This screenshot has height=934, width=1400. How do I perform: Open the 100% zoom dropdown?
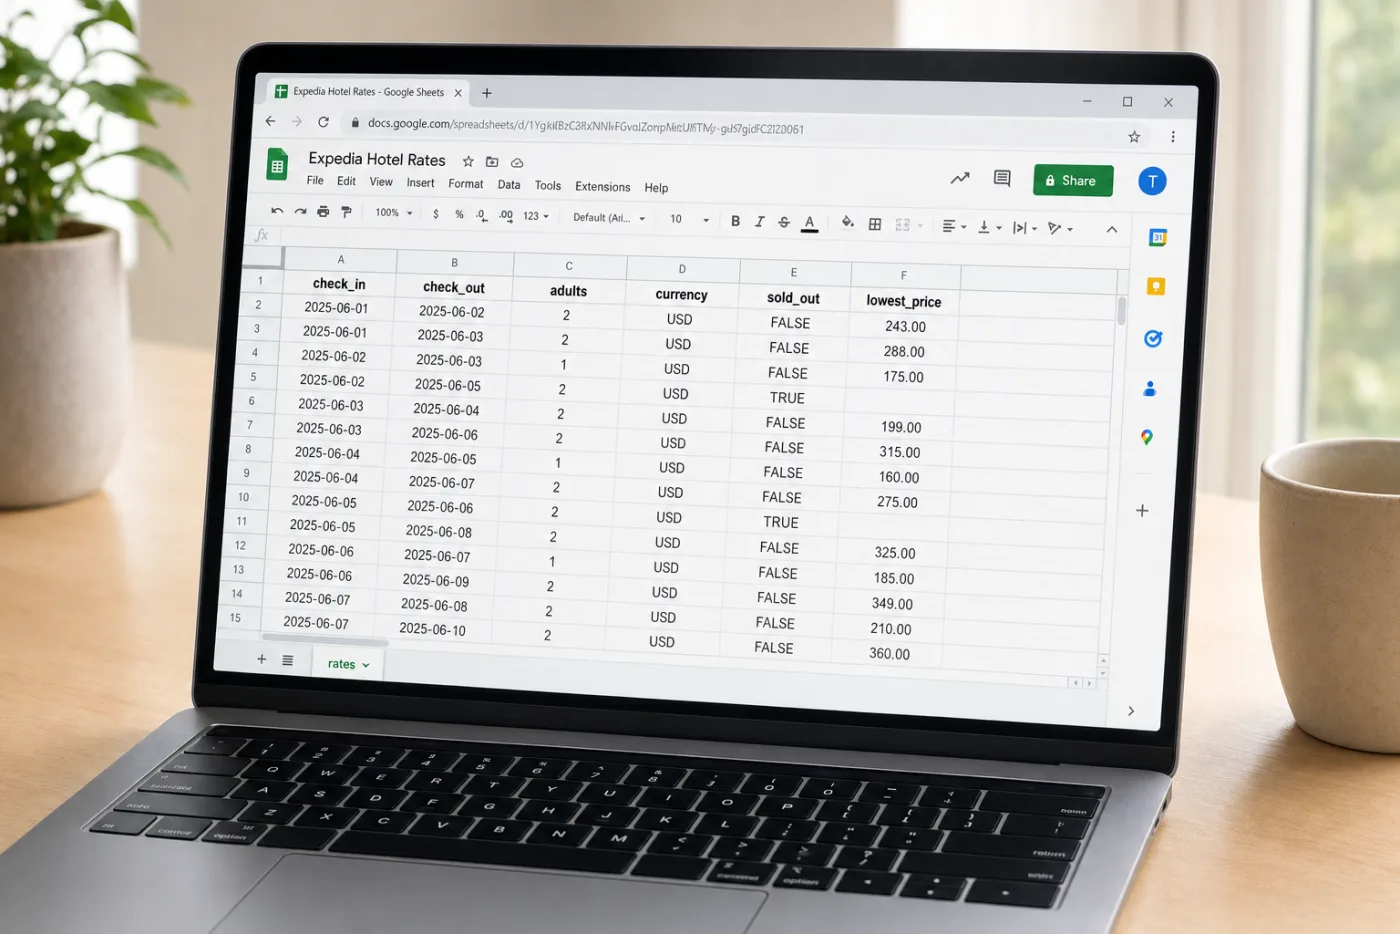(393, 213)
